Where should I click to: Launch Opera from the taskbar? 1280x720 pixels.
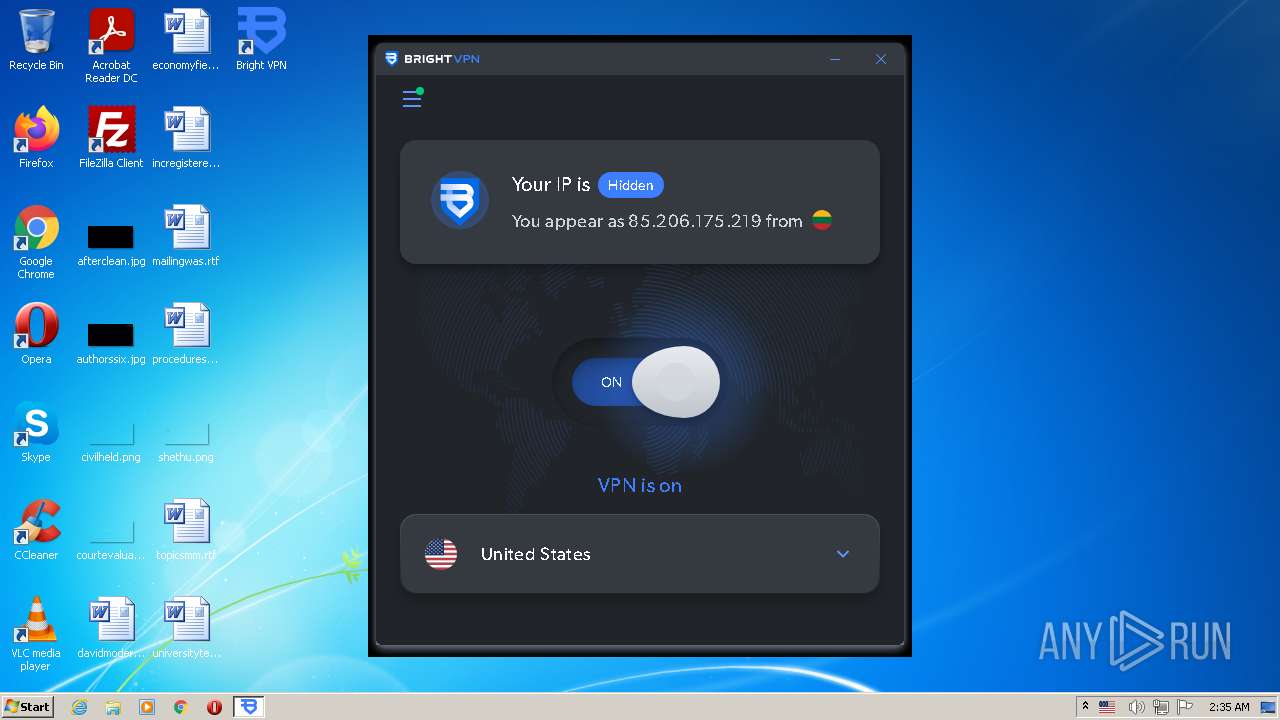coord(214,707)
